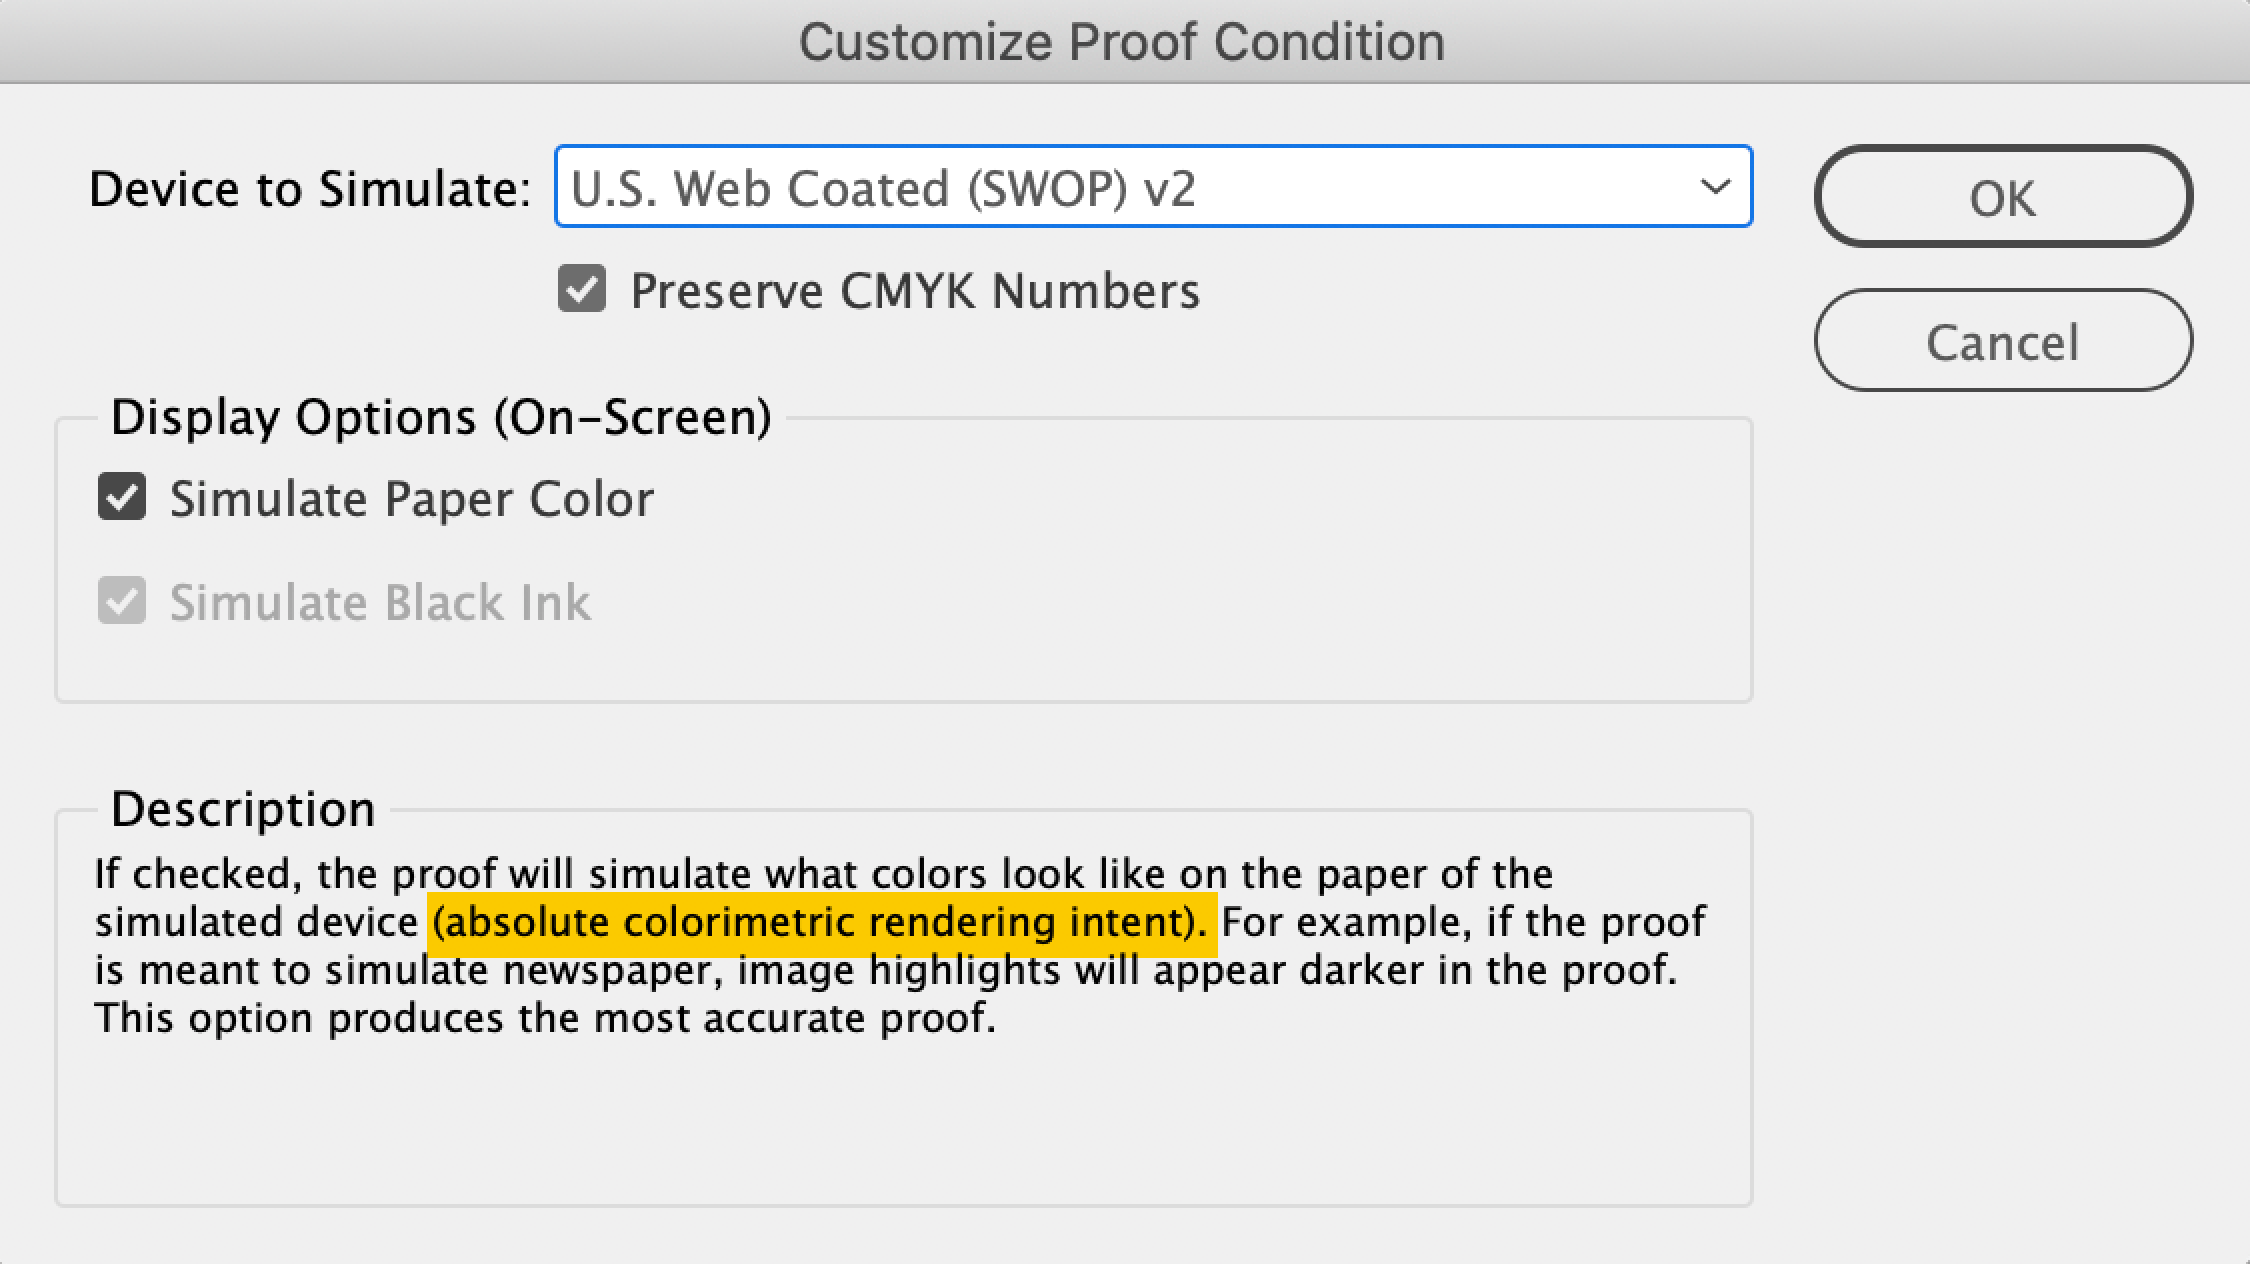Disable Simulate Paper Color

[121, 498]
